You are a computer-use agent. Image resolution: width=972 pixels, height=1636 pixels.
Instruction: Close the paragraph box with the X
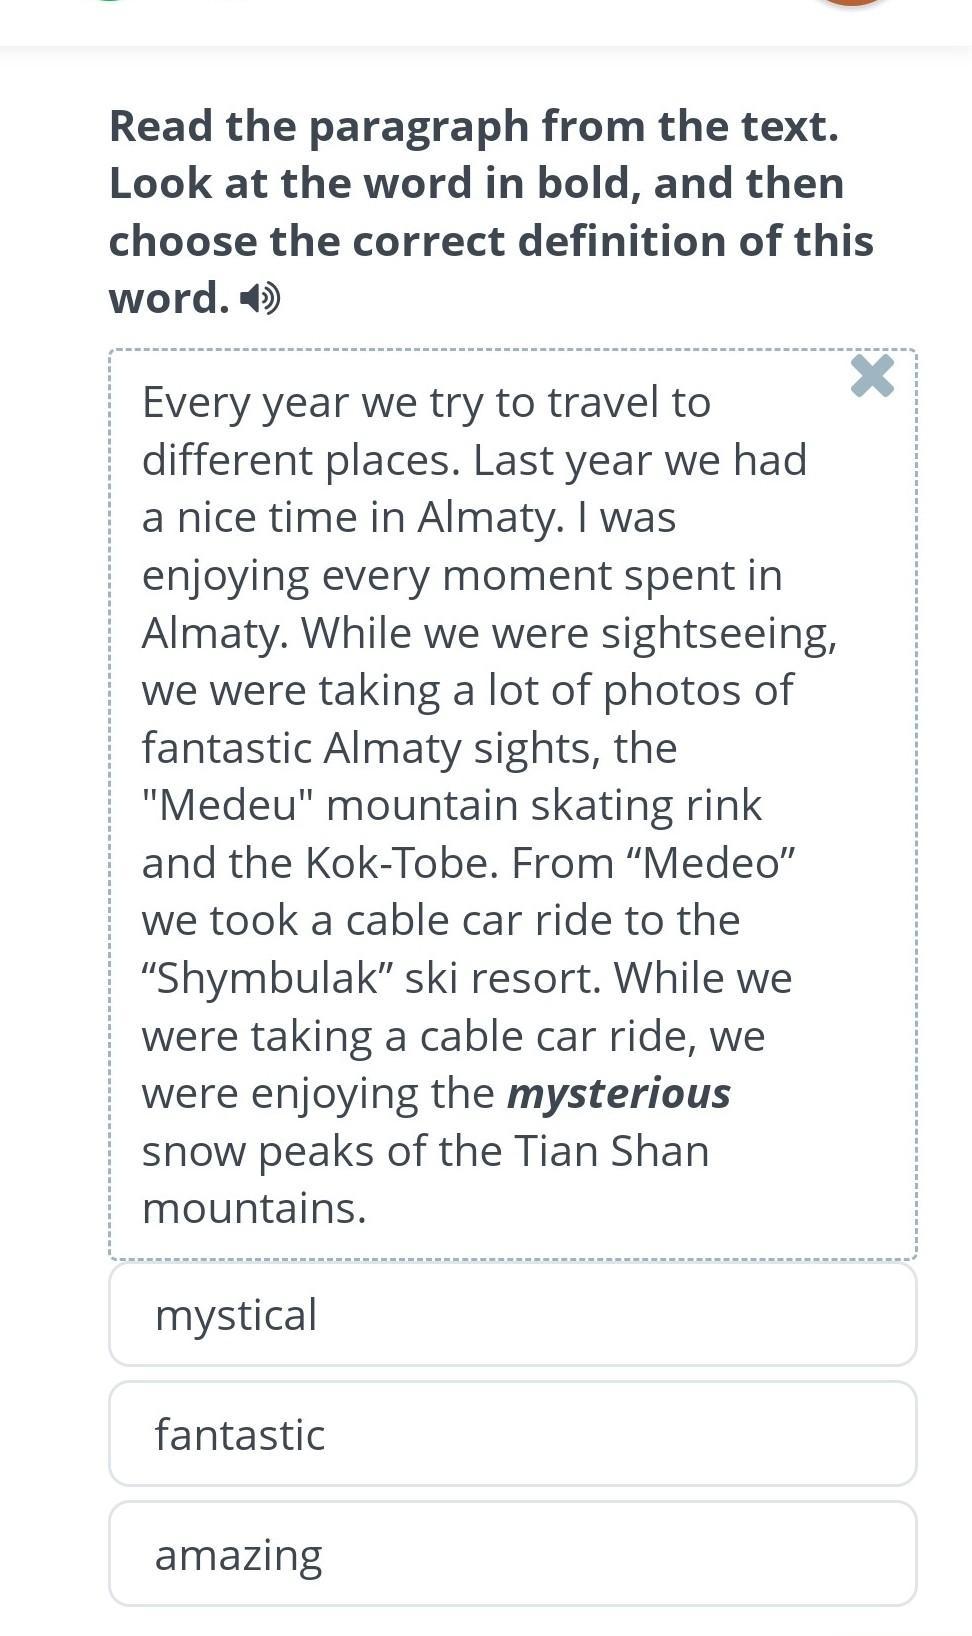click(872, 376)
